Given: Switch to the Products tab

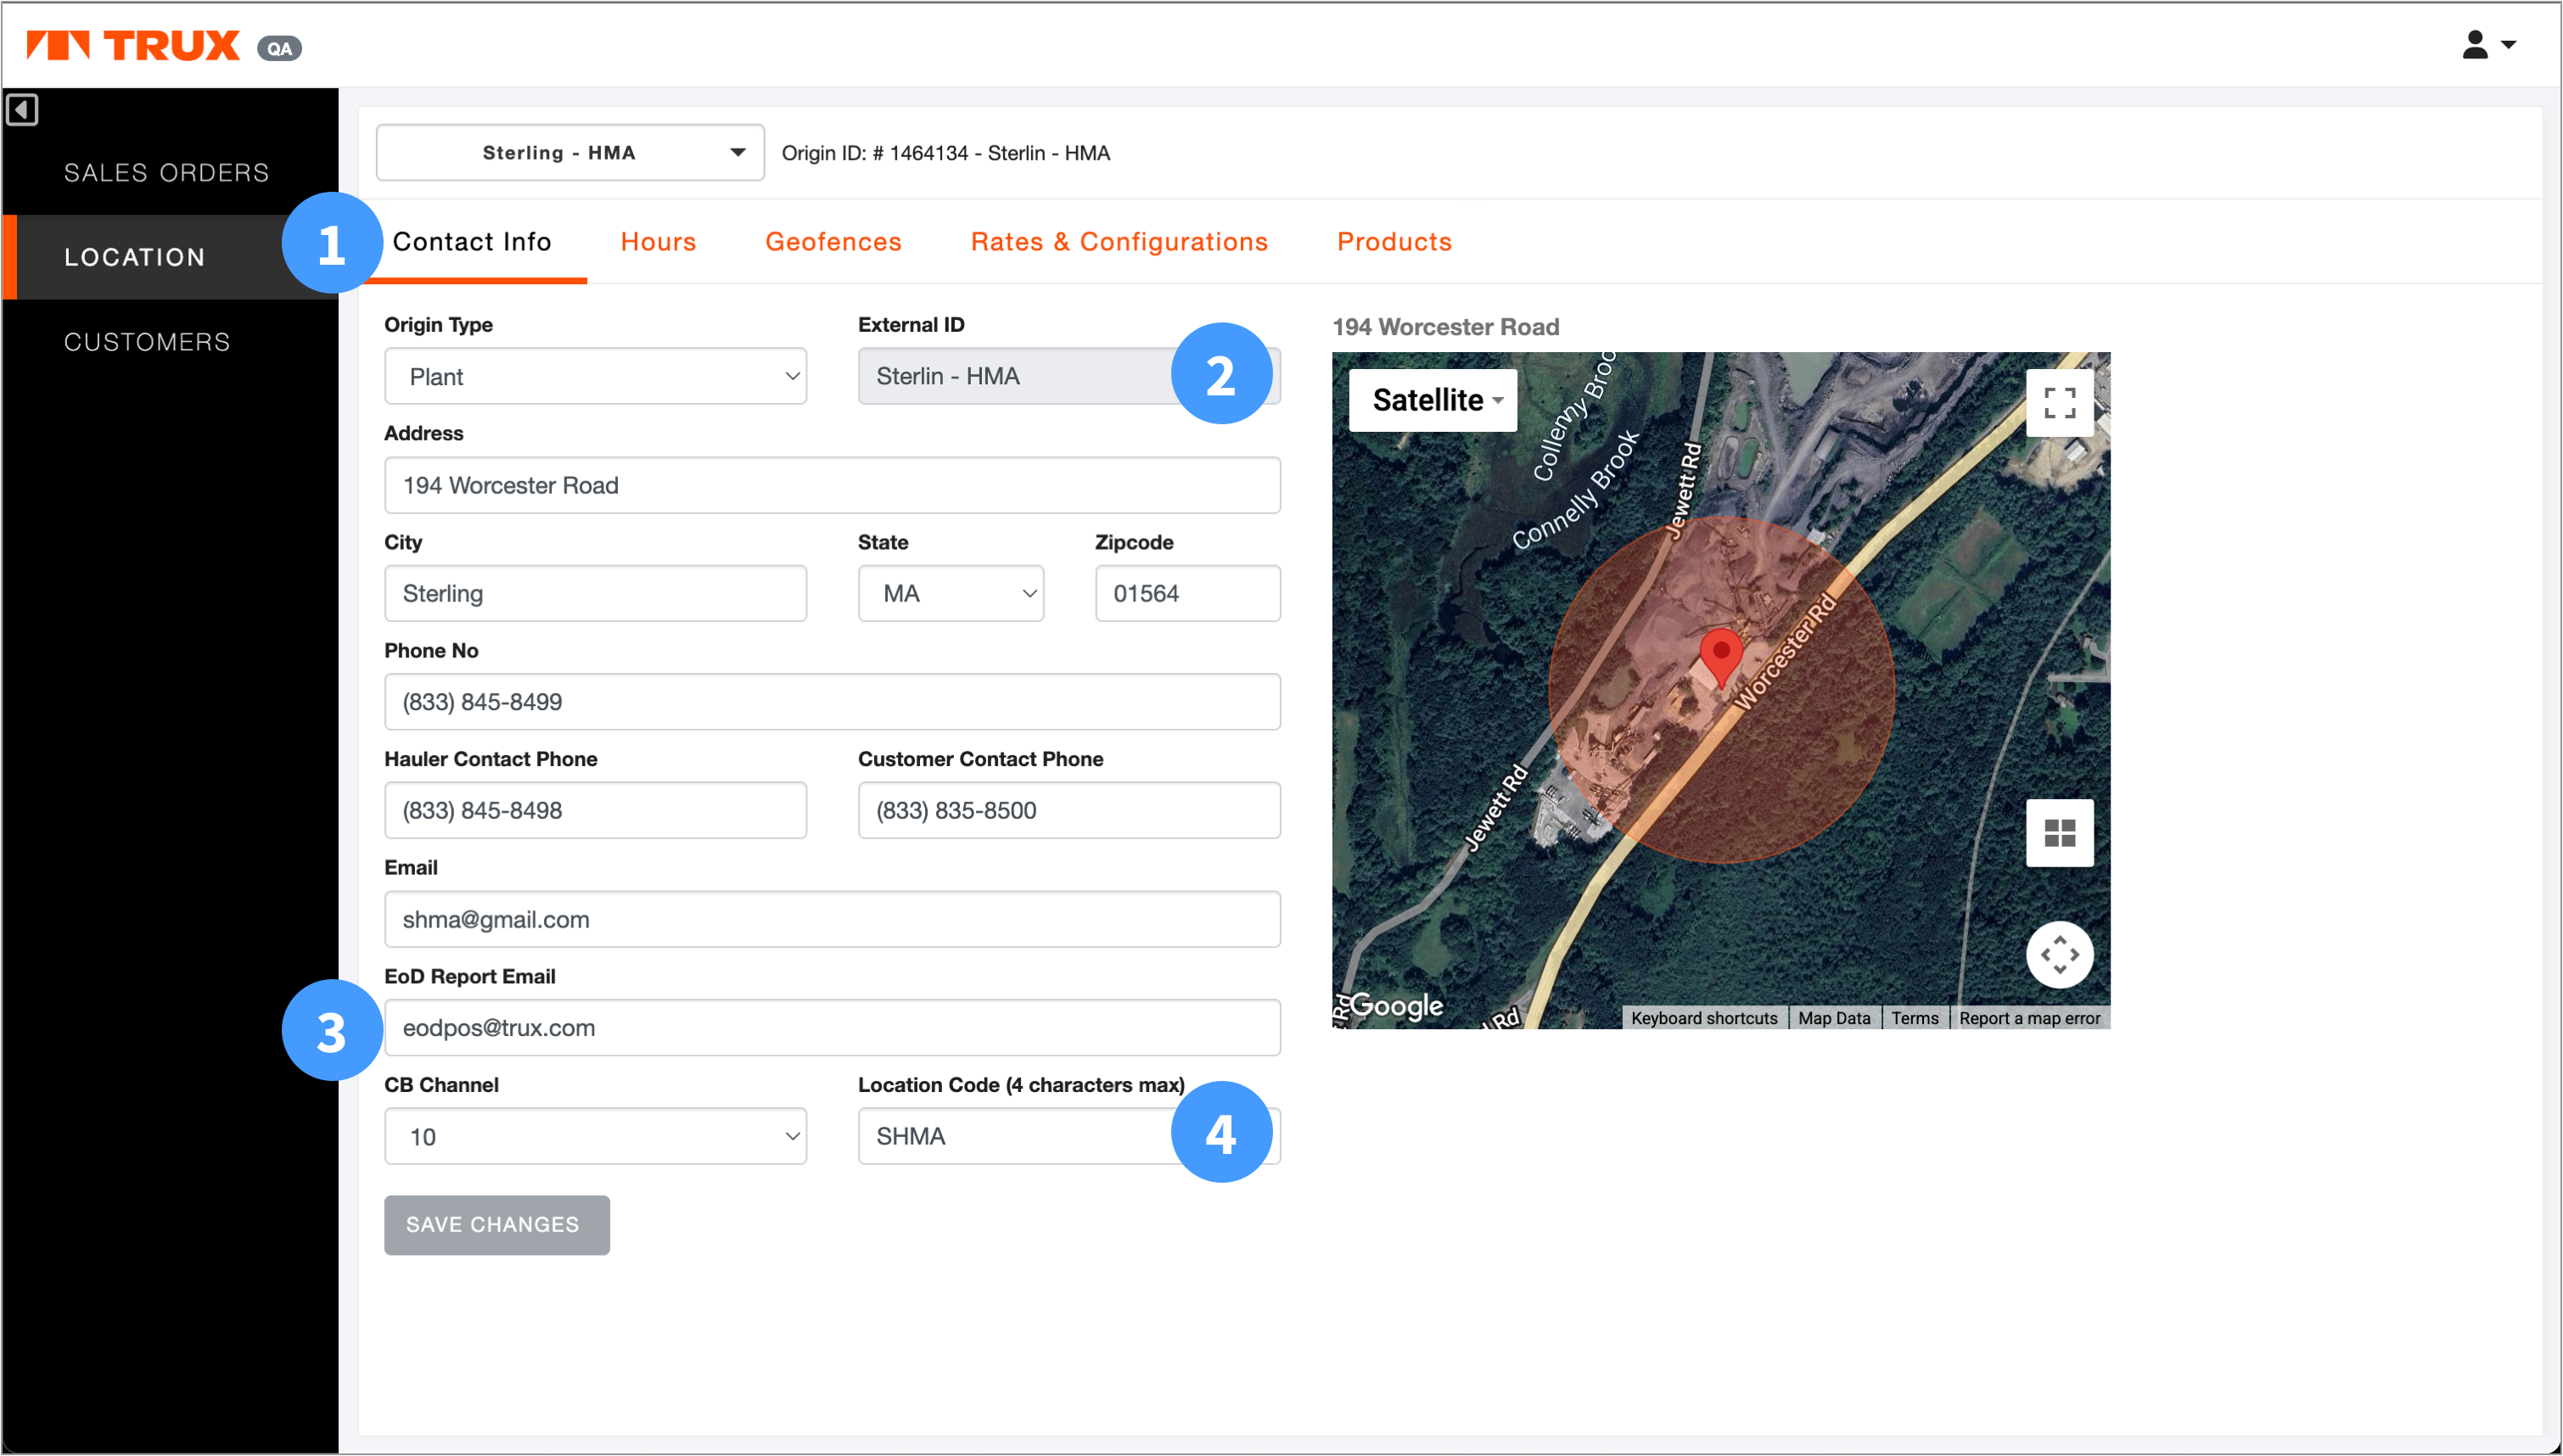Looking at the screenshot, I should point(1394,241).
